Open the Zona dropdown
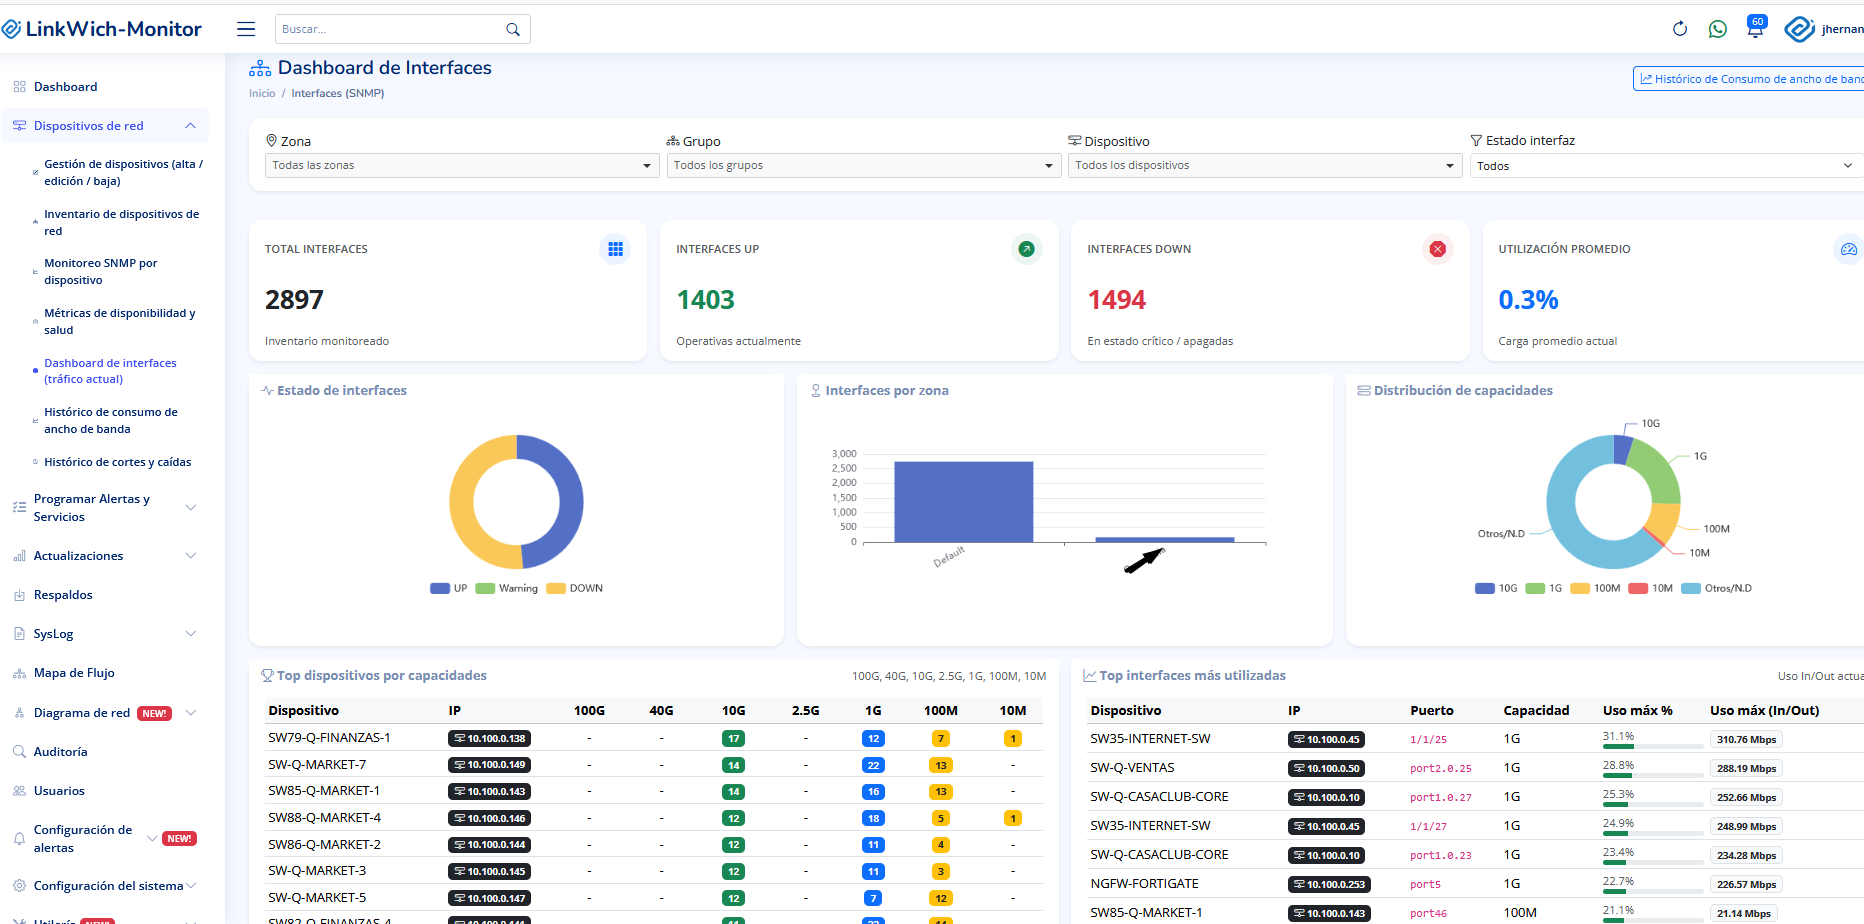 pos(461,166)
